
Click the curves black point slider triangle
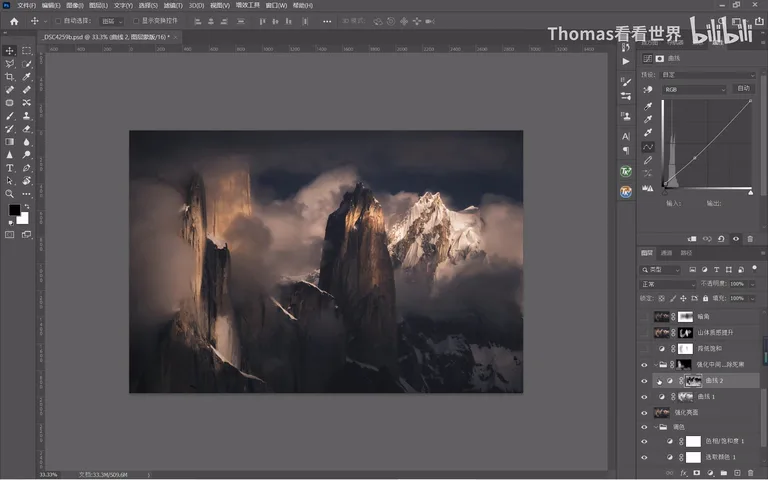pyautogui.click(x=665, y=193)
